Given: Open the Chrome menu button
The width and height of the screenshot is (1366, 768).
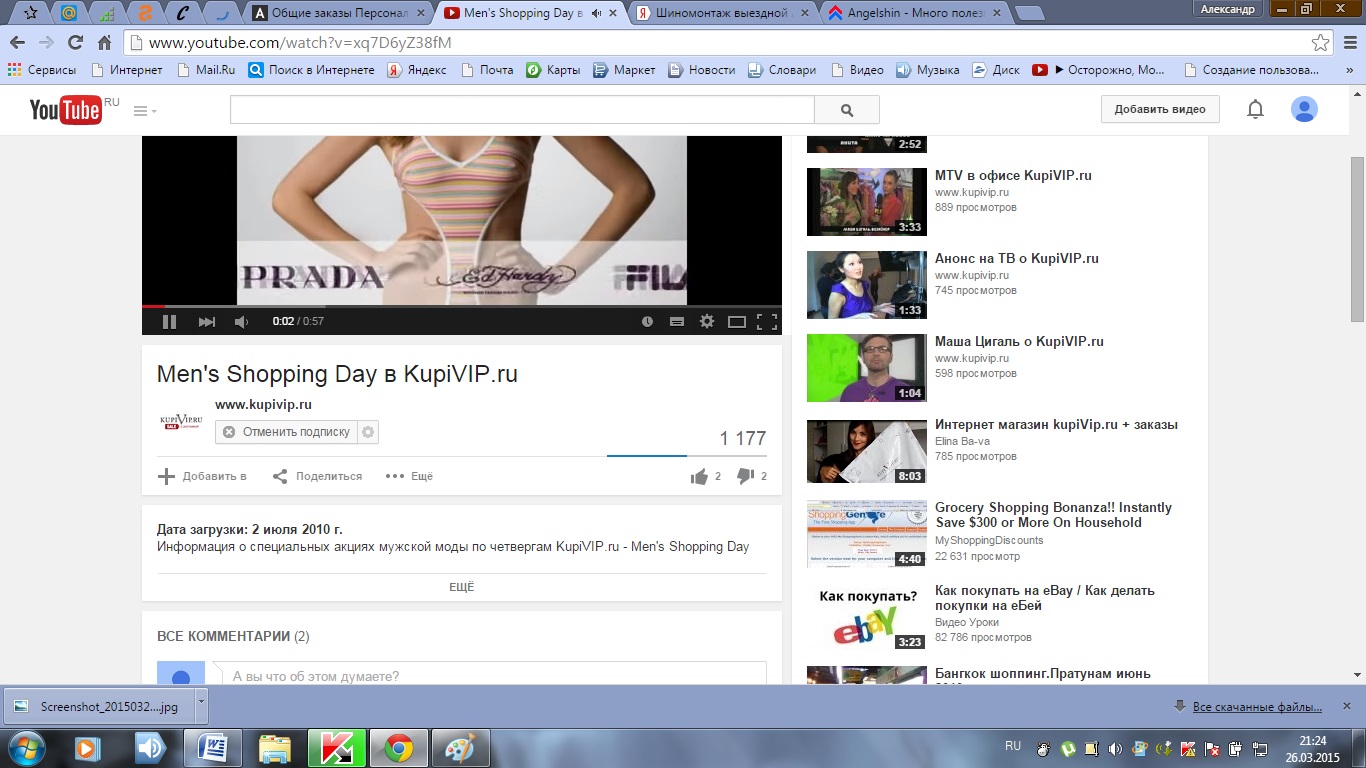Looking at the screenshot, I should click(x=1348, y=42).
